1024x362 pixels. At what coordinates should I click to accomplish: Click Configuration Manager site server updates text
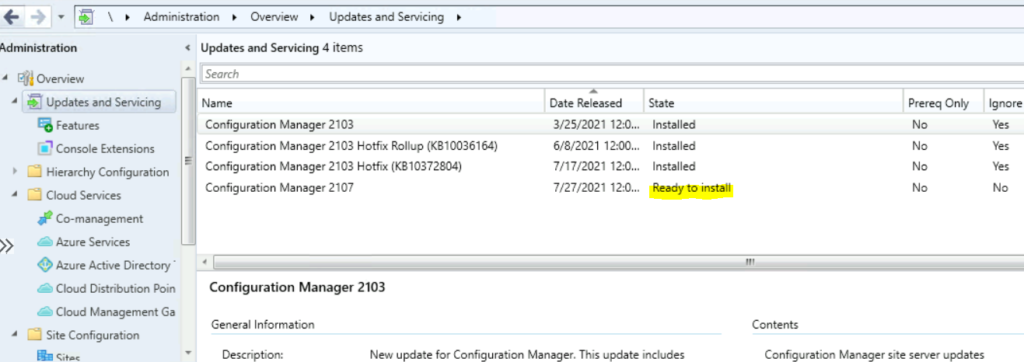(x=874, y=355)
